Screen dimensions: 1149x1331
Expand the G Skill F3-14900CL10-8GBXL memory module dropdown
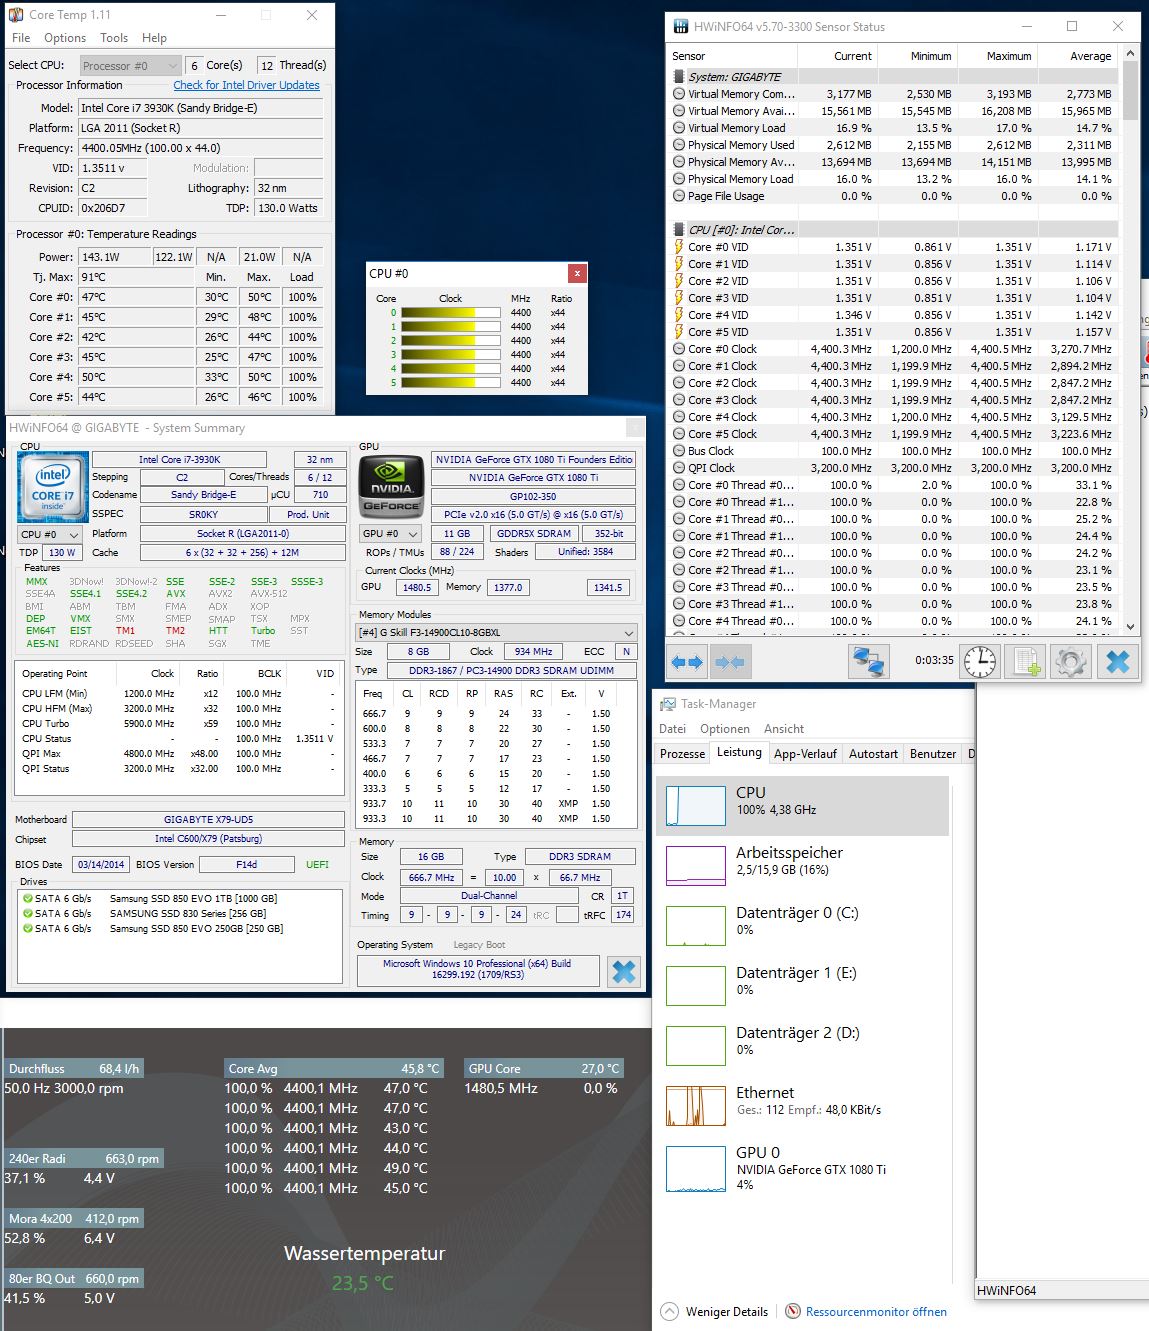tap(497, 633)
